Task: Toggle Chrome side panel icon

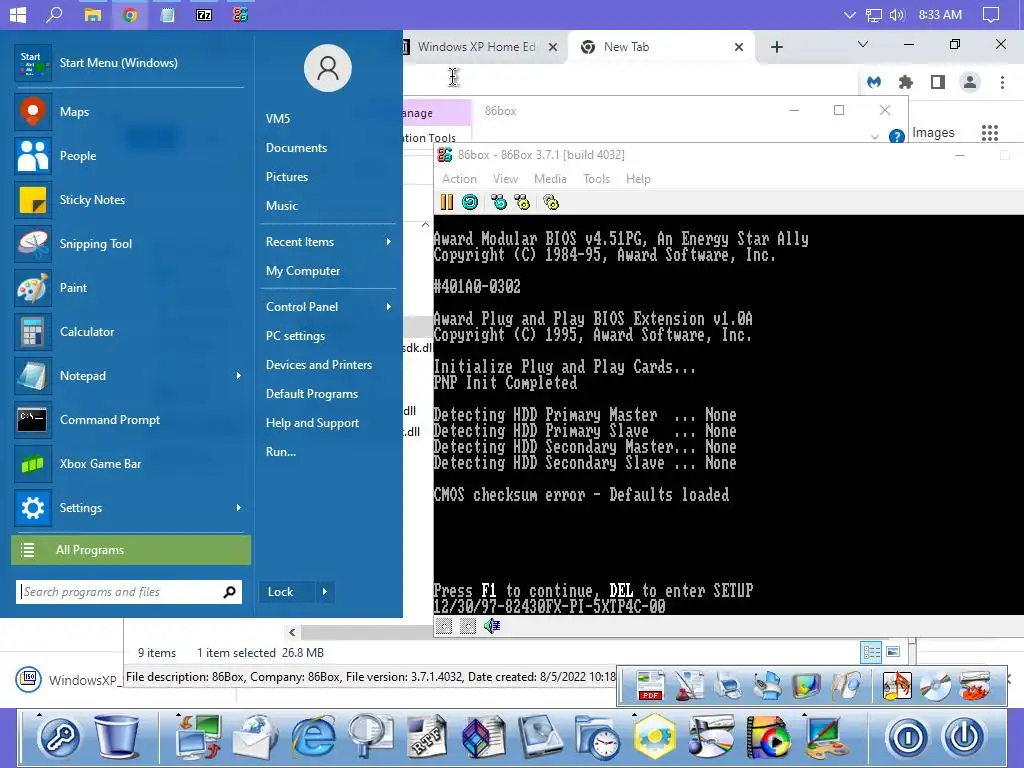Action: click(x=938, y=82)
